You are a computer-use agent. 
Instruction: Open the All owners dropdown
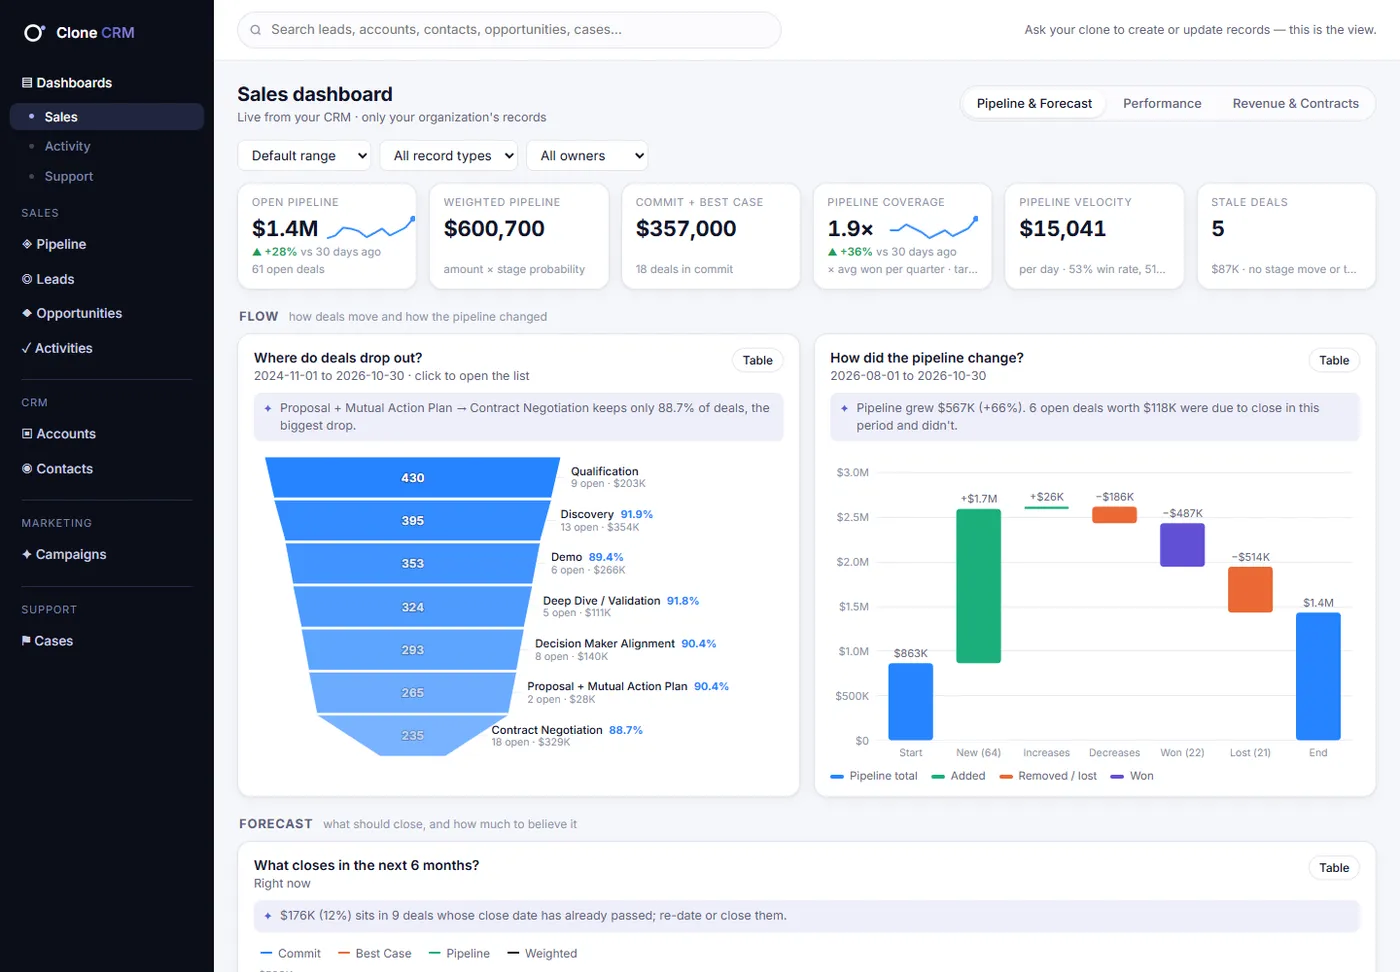tap(587, 156)
